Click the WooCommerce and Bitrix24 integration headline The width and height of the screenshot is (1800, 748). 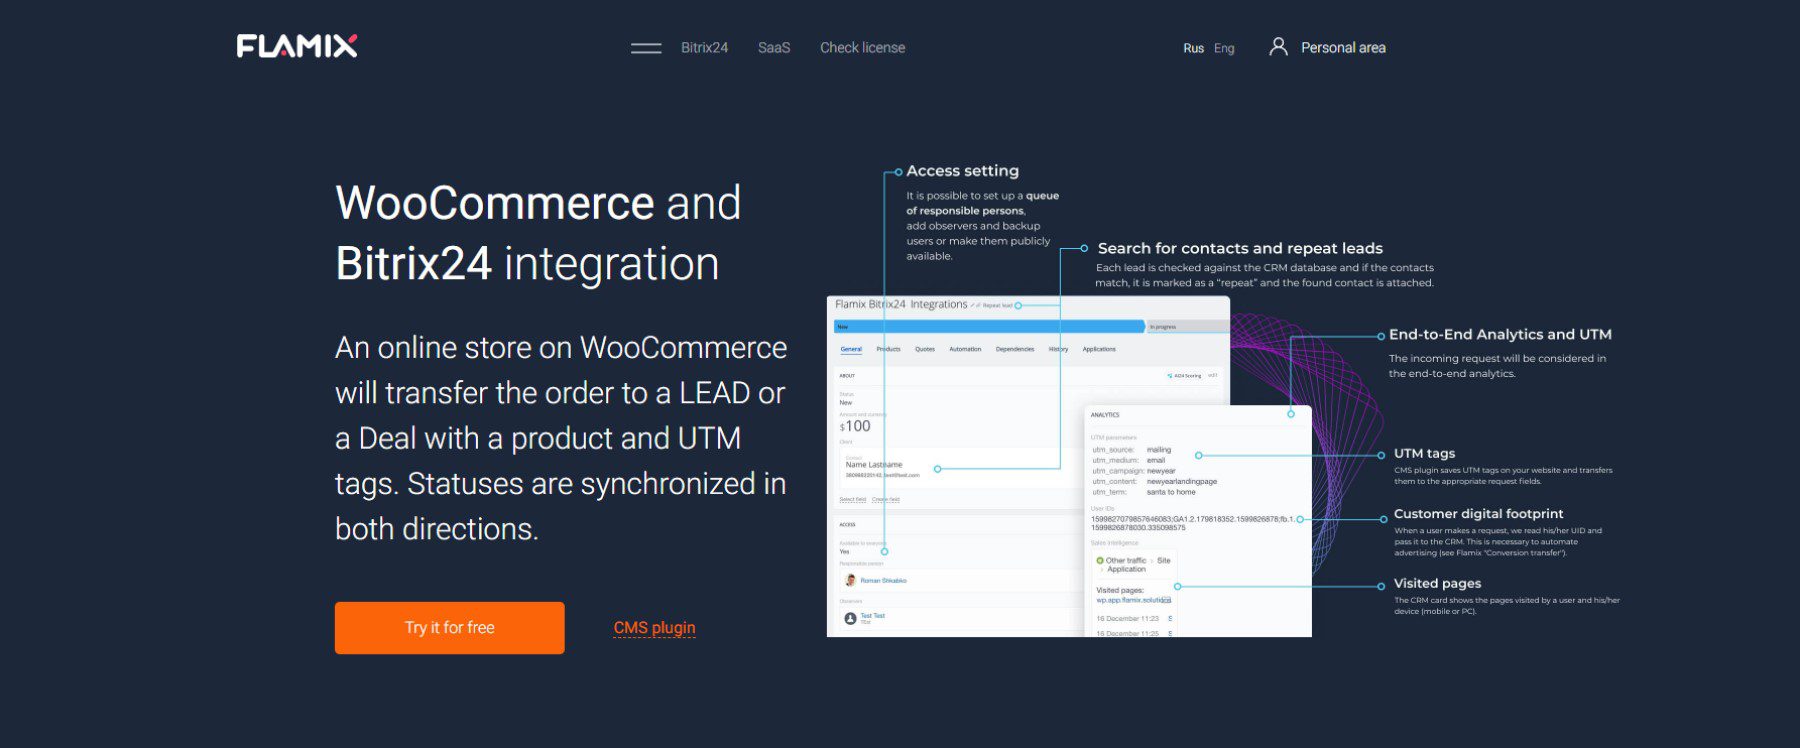click(538, 233)
